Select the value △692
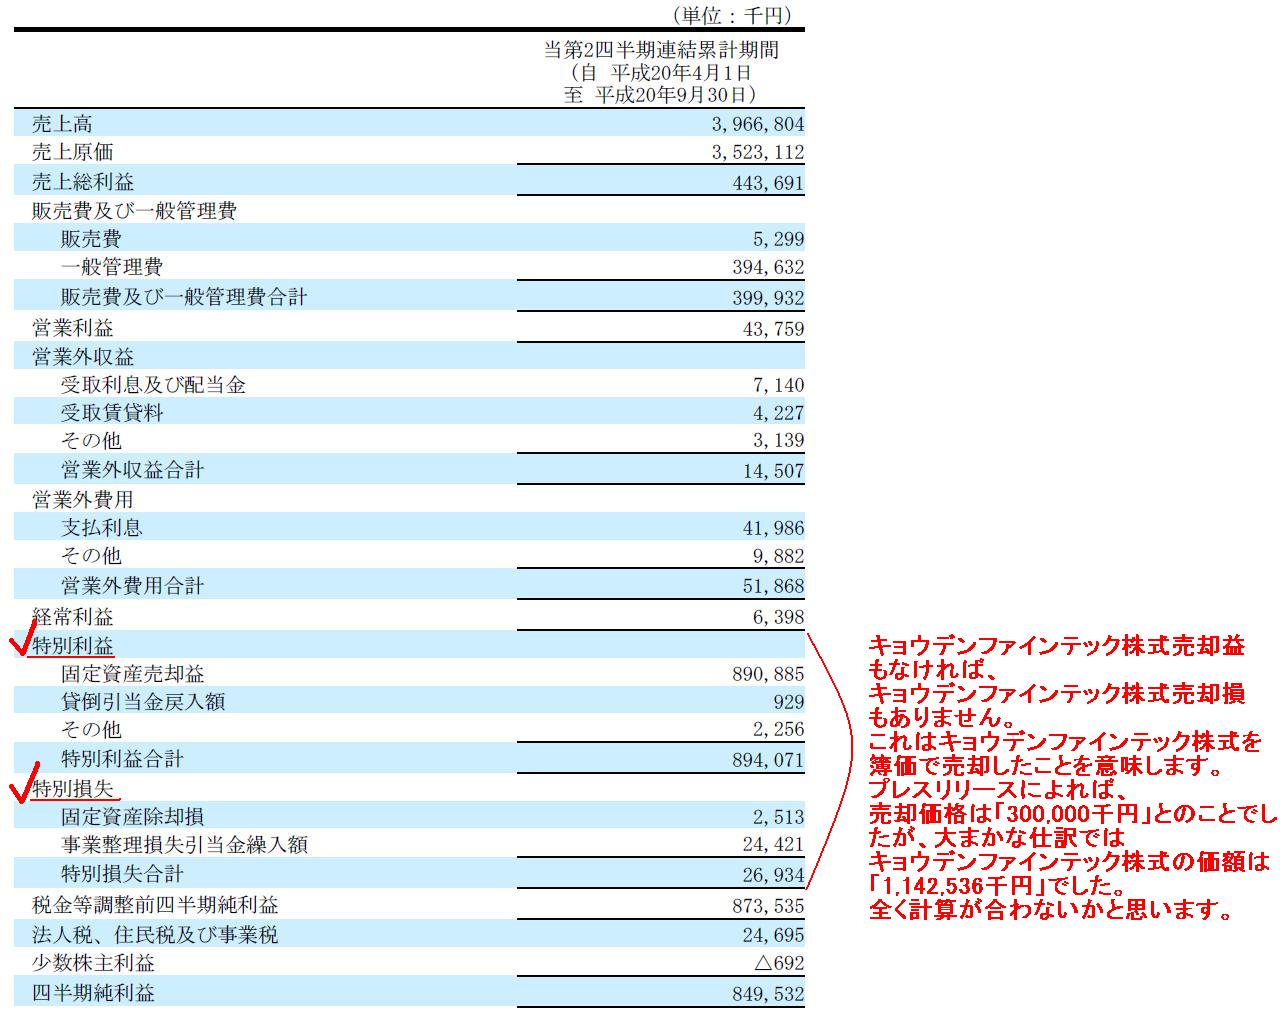 click(x=779, y=963)
